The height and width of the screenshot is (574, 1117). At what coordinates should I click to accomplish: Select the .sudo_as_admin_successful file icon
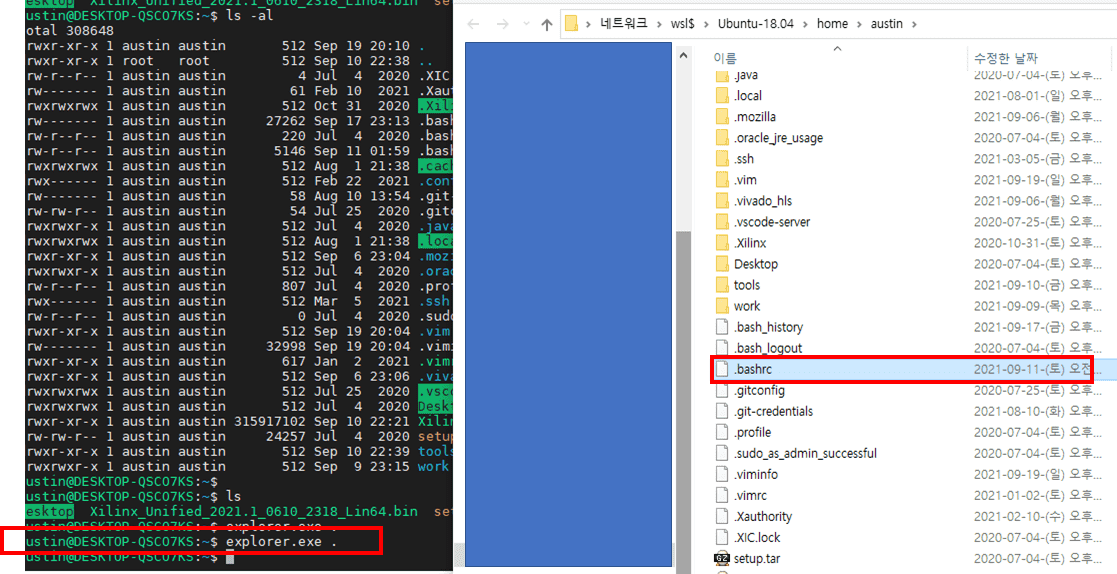click(722, 453)
